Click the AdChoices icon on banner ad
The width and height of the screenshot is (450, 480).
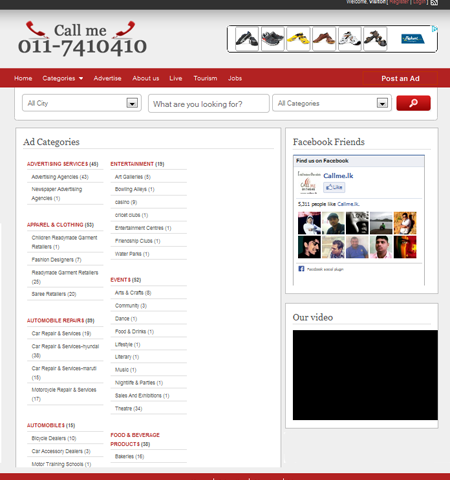[435, 29]
